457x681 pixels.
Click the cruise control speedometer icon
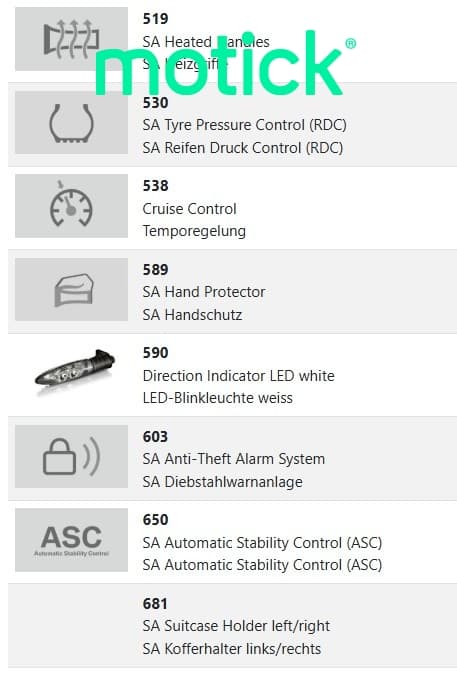71,206
